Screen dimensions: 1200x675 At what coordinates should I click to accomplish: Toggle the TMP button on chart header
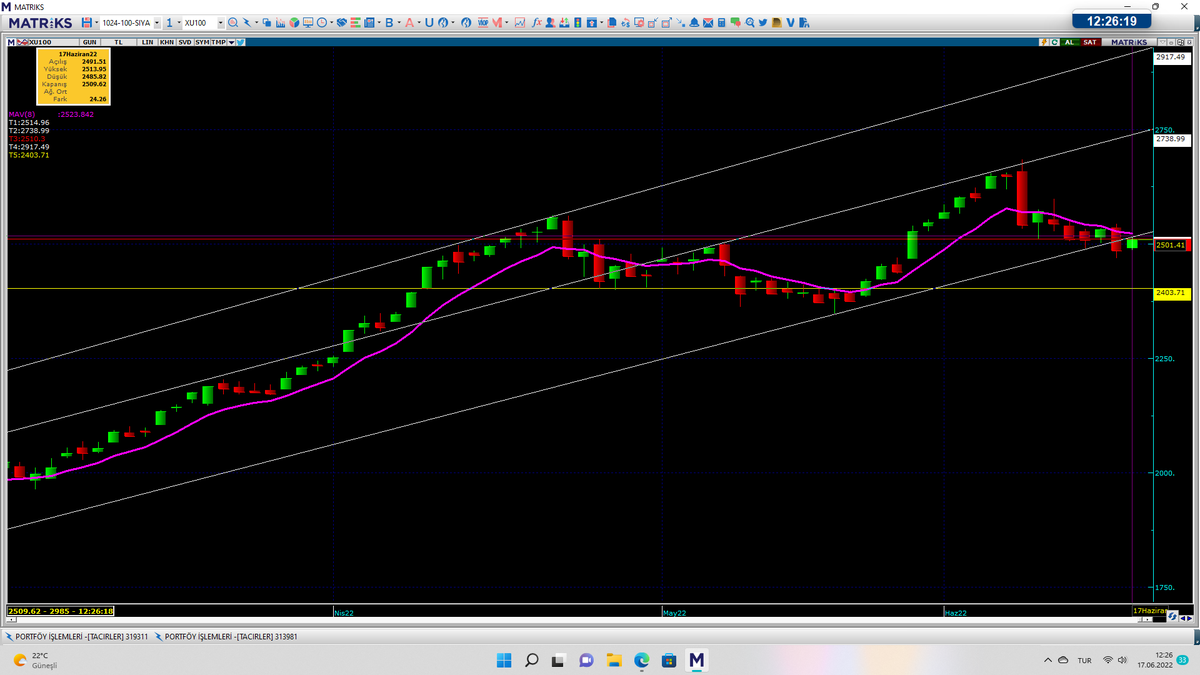click(x=218, y=43)
